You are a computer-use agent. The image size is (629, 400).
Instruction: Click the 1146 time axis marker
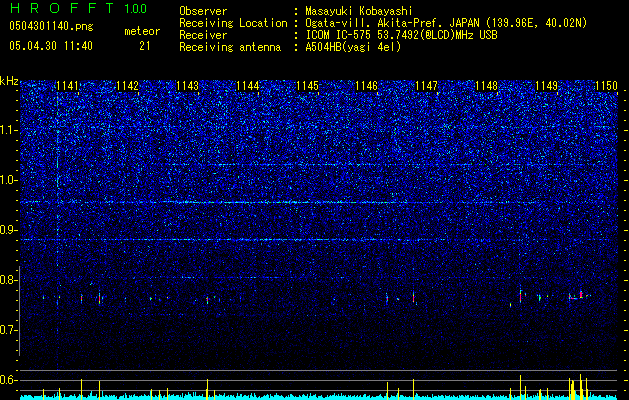pyautogui.click(x=367, y=86)
